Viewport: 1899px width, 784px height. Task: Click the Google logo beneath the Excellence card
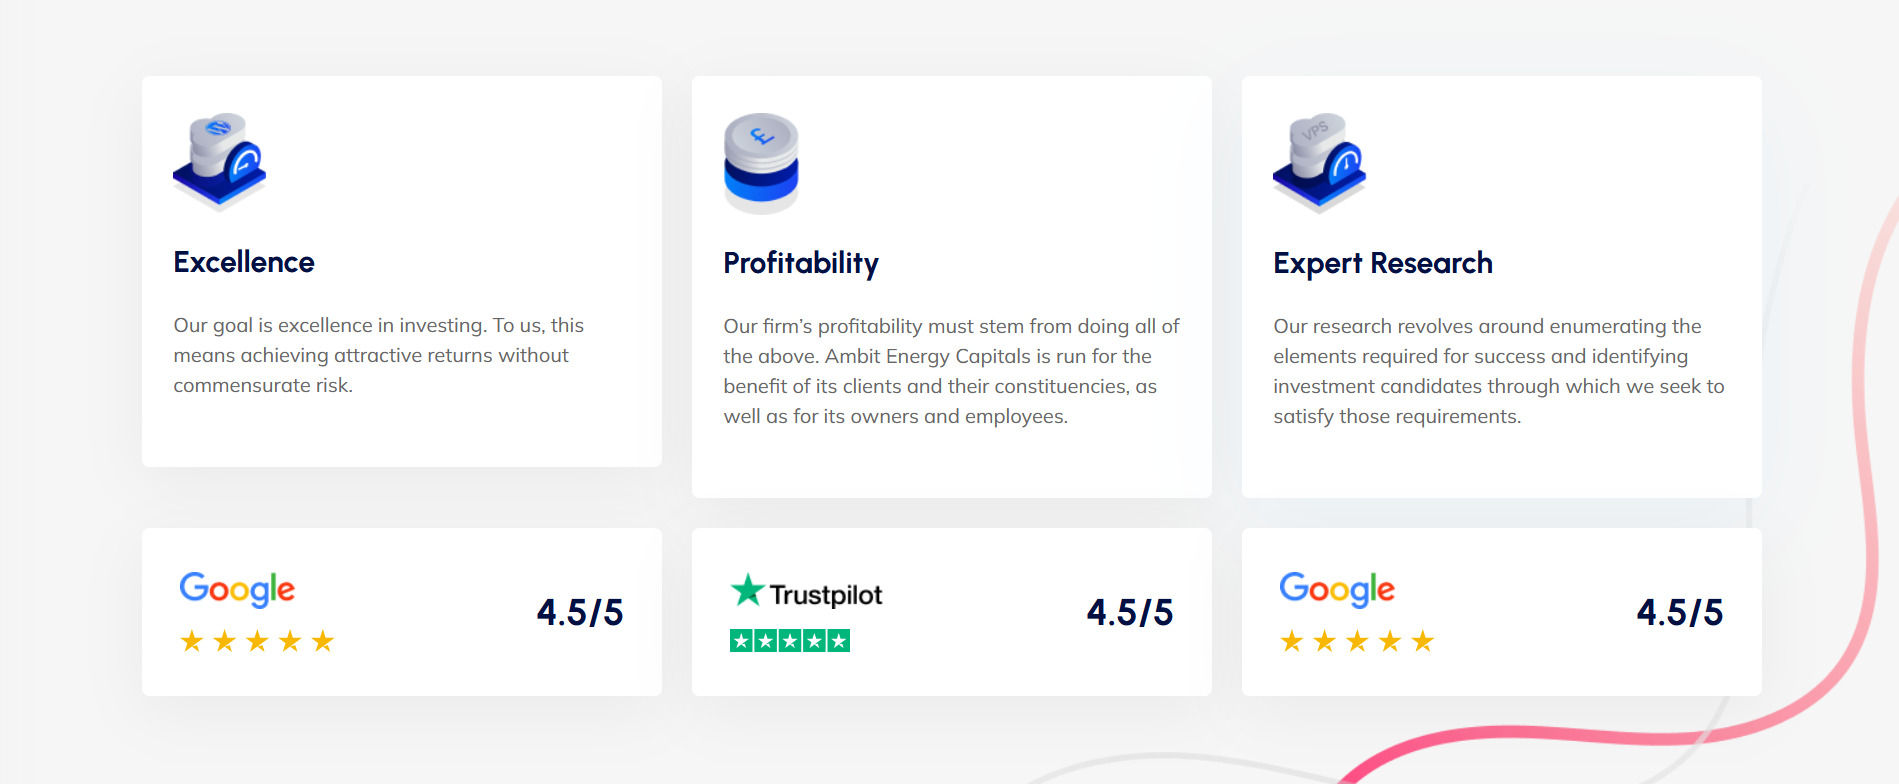click(x=237, y=589)
